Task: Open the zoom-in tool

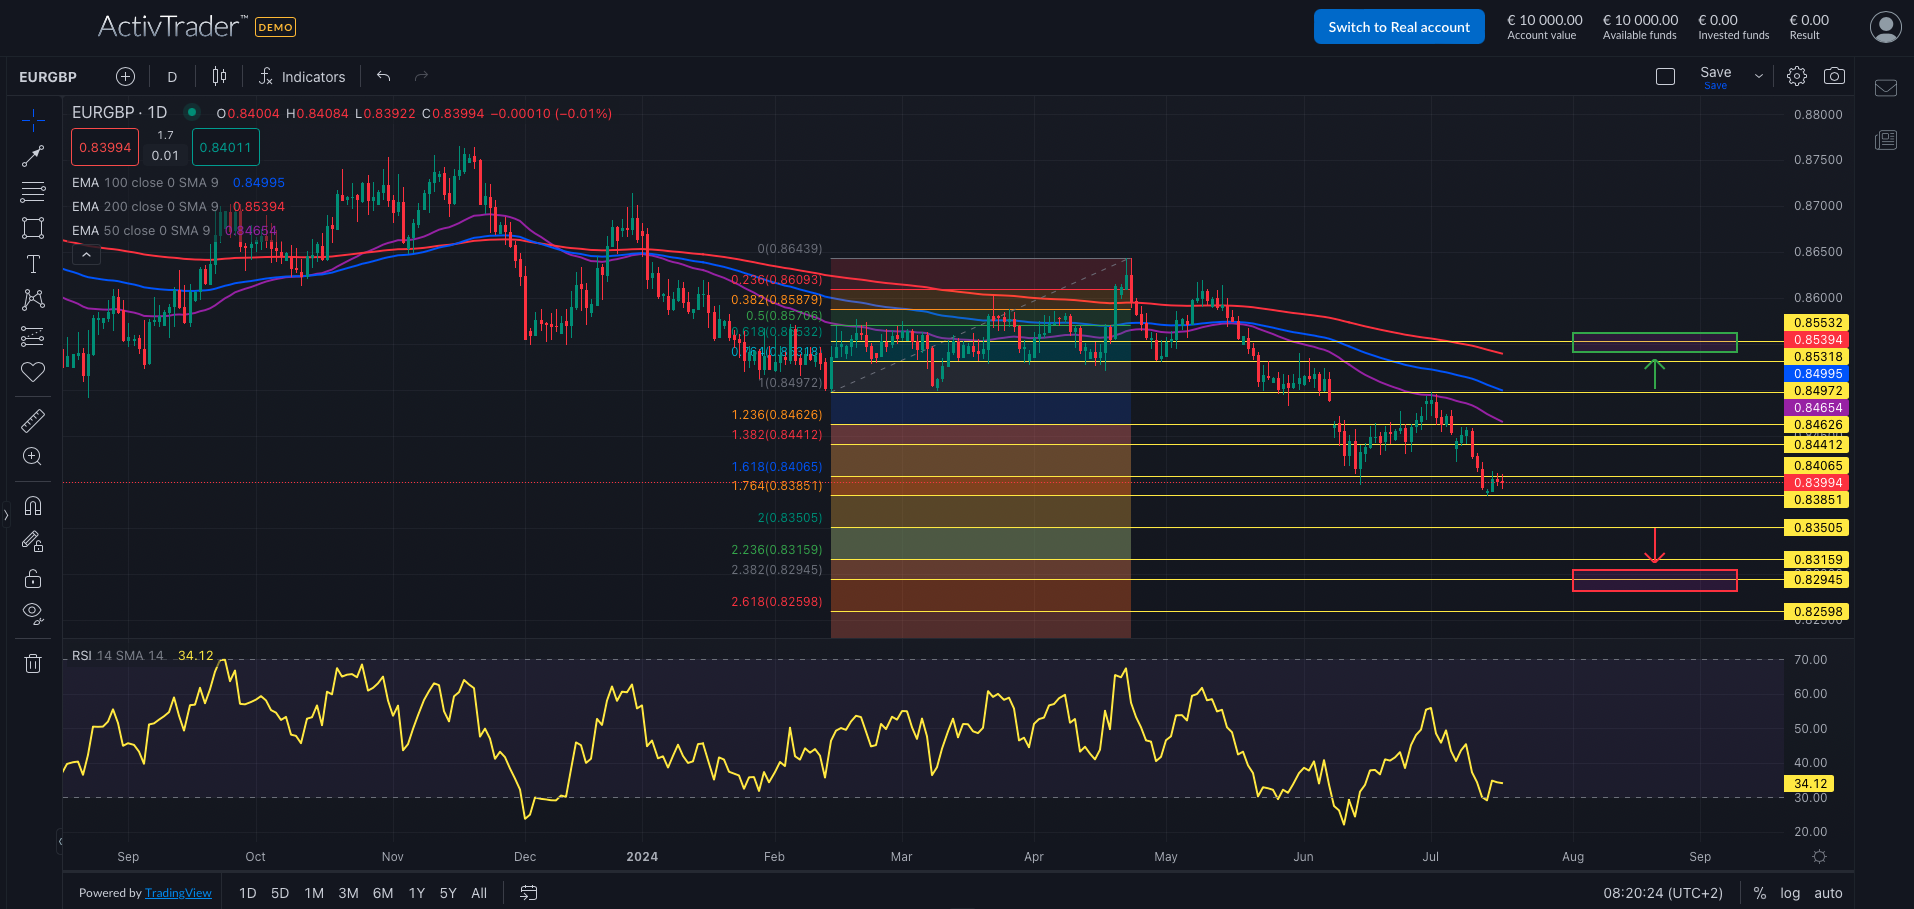Action: tap(33, 456)
